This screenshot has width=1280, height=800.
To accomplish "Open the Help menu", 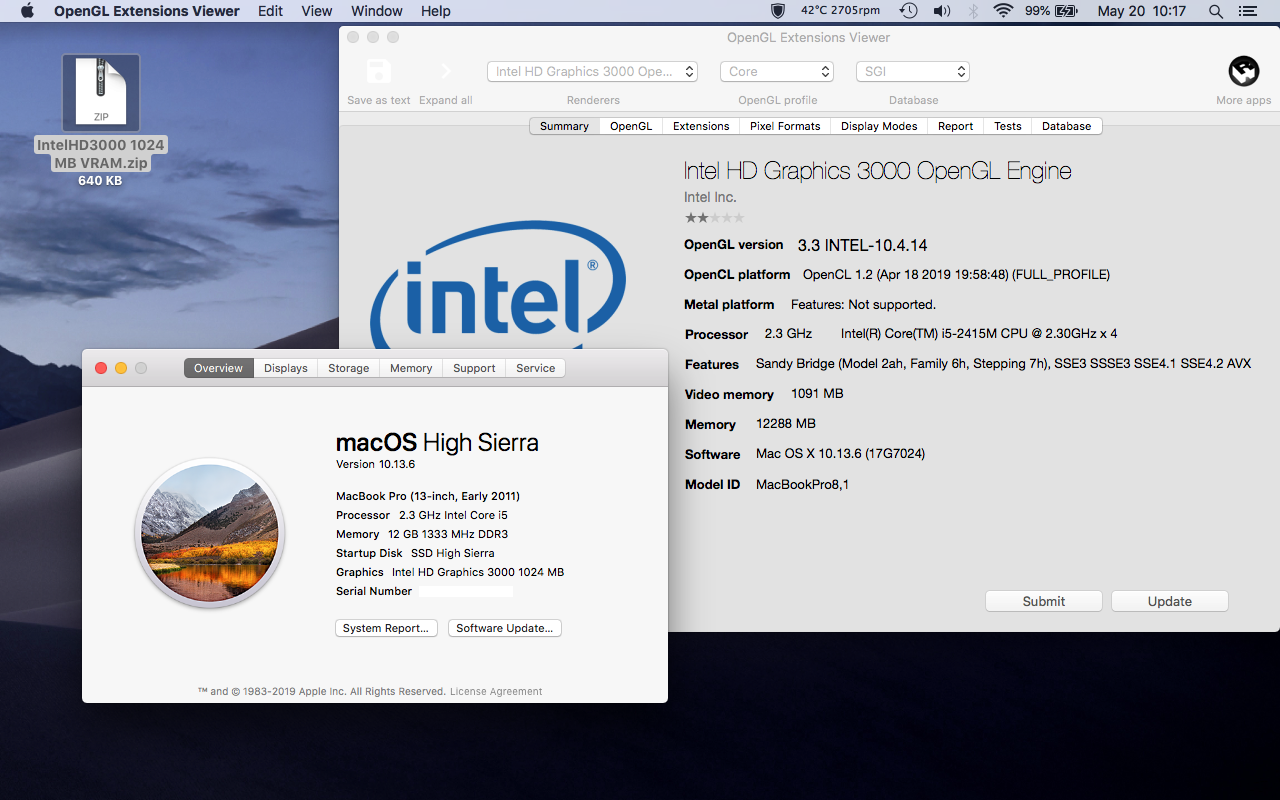I will coord(436,11).
